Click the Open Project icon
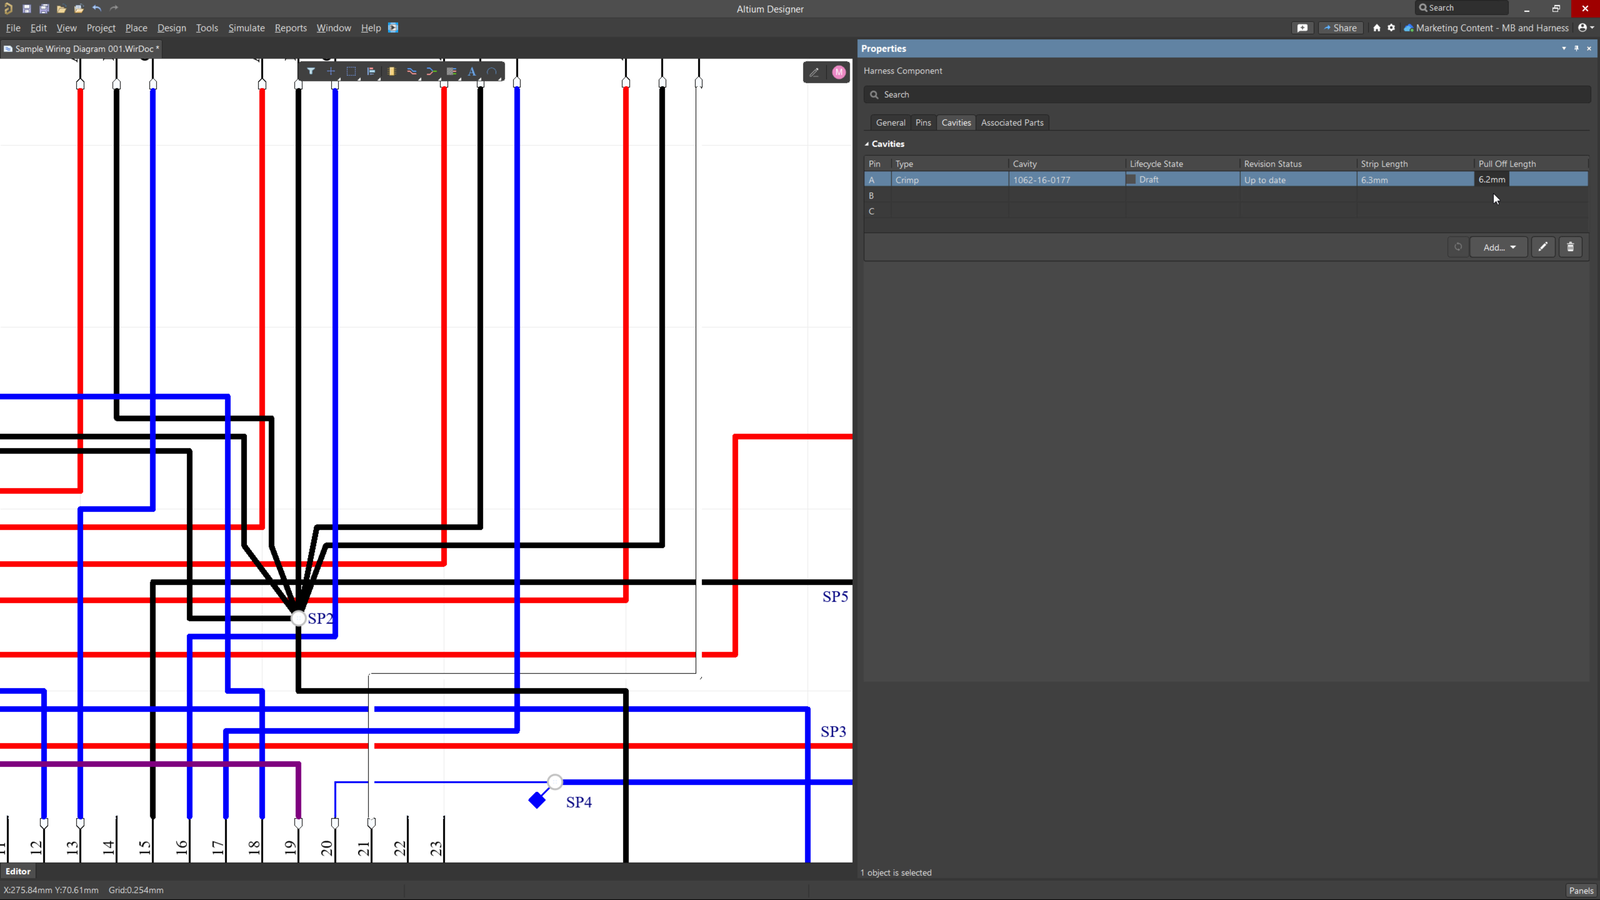This screenshot has width=1600, height=900. pos(79,8)
